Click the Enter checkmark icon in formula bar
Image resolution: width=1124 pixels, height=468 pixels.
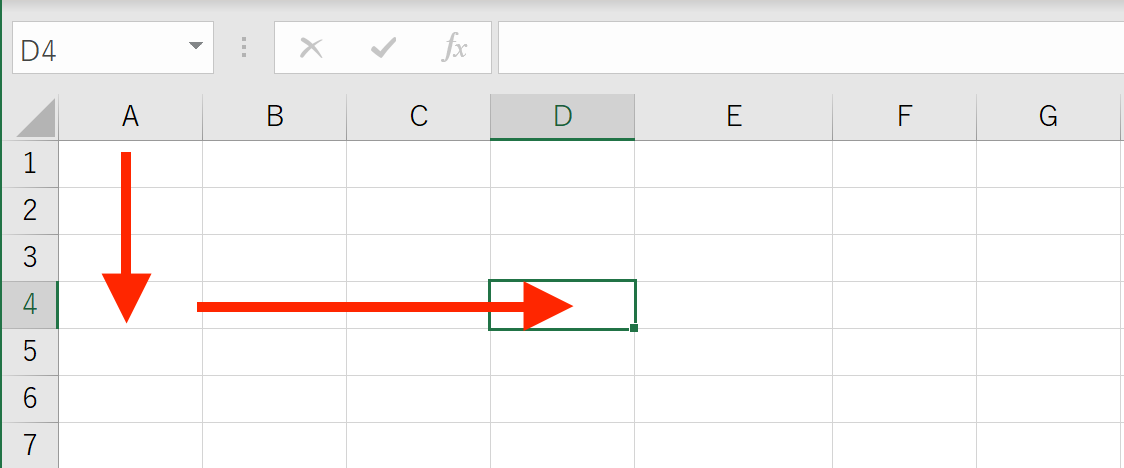click(x=384, y=48)
